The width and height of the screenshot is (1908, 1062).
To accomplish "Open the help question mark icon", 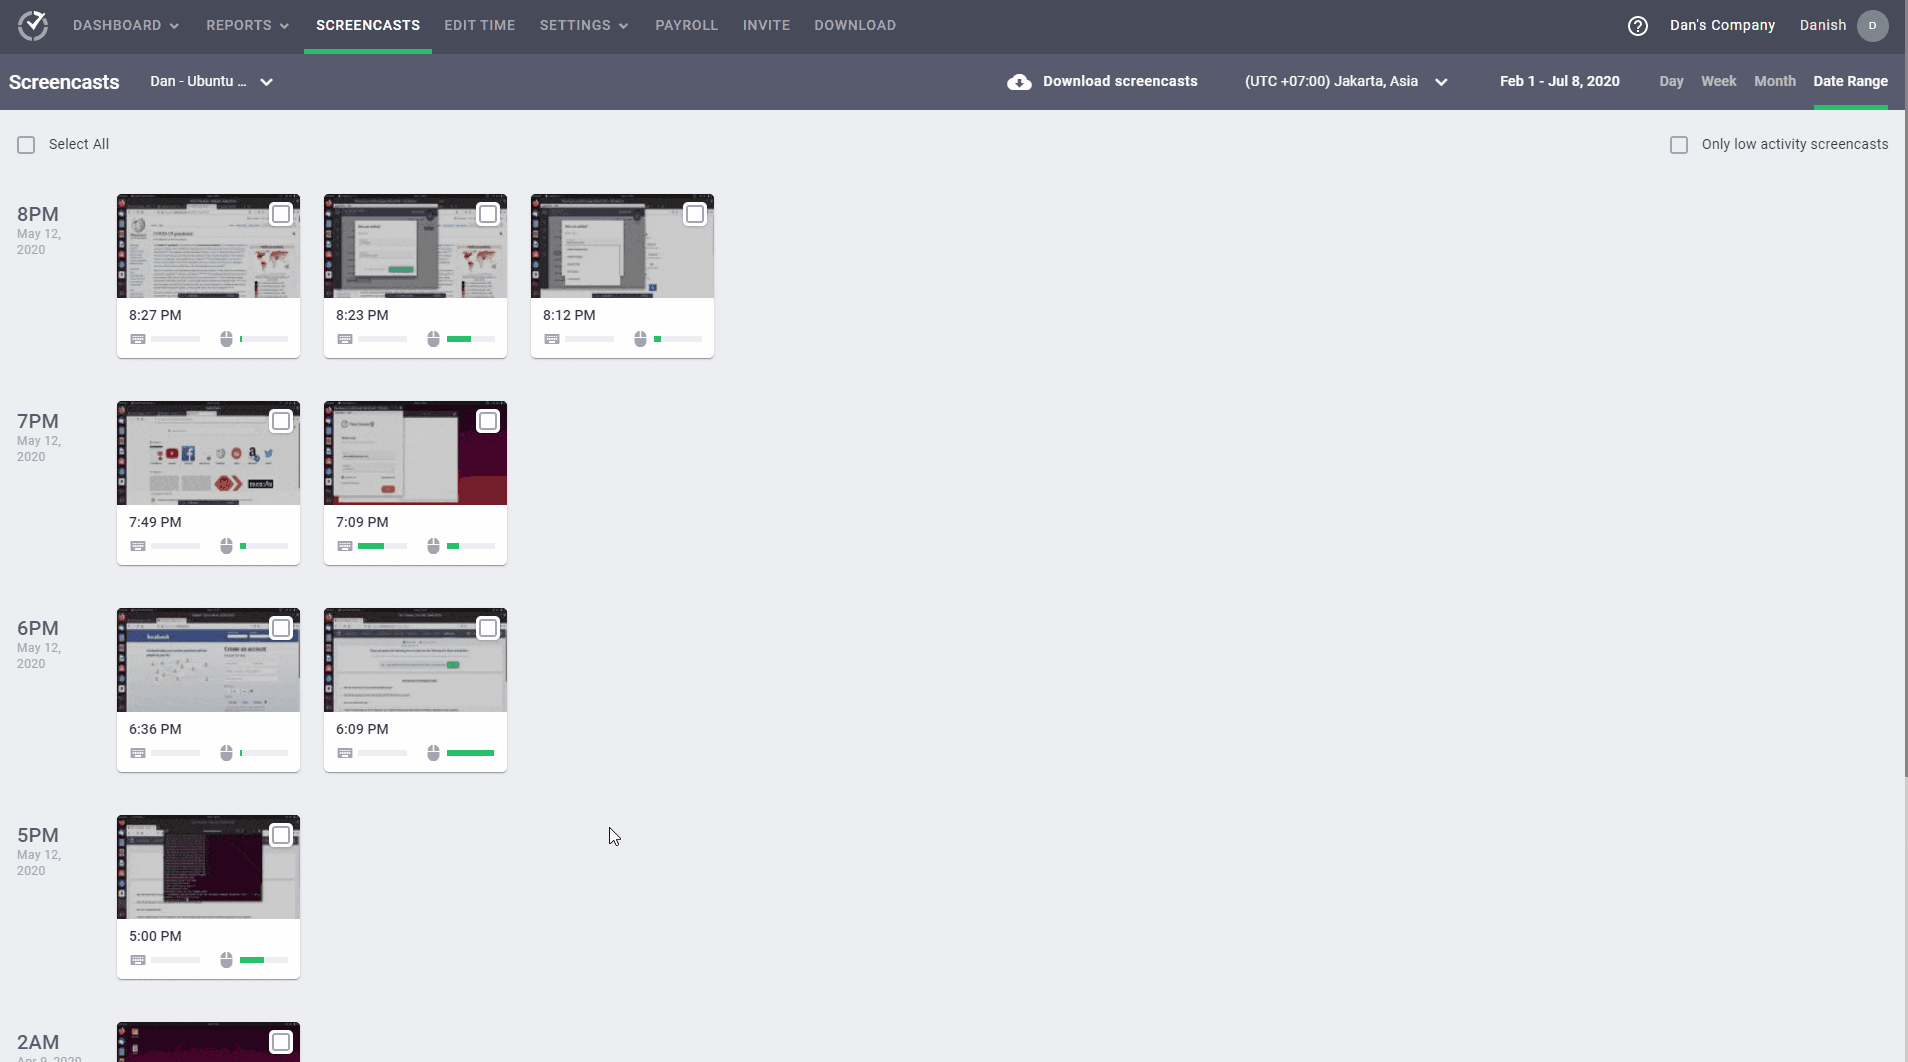I will point(1637,26).
